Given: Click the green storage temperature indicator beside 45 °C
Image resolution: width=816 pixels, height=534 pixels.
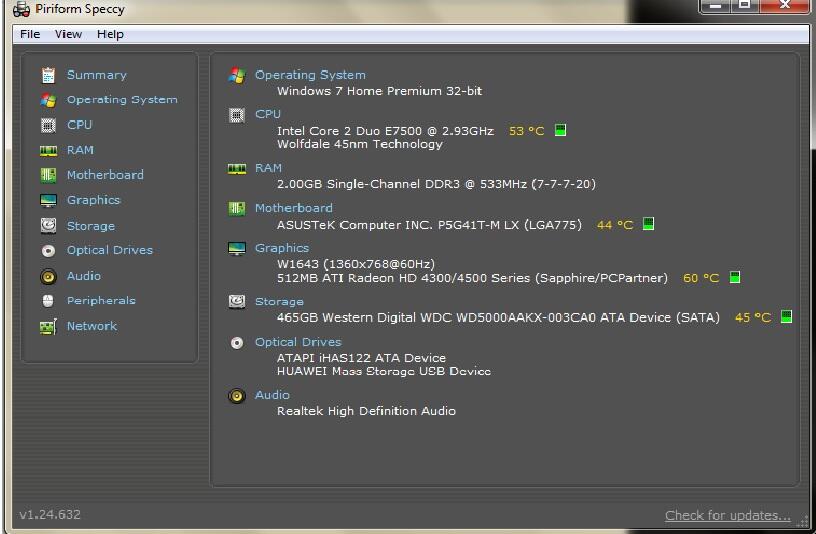Looking at the screenshot, I should click(786, 316).
